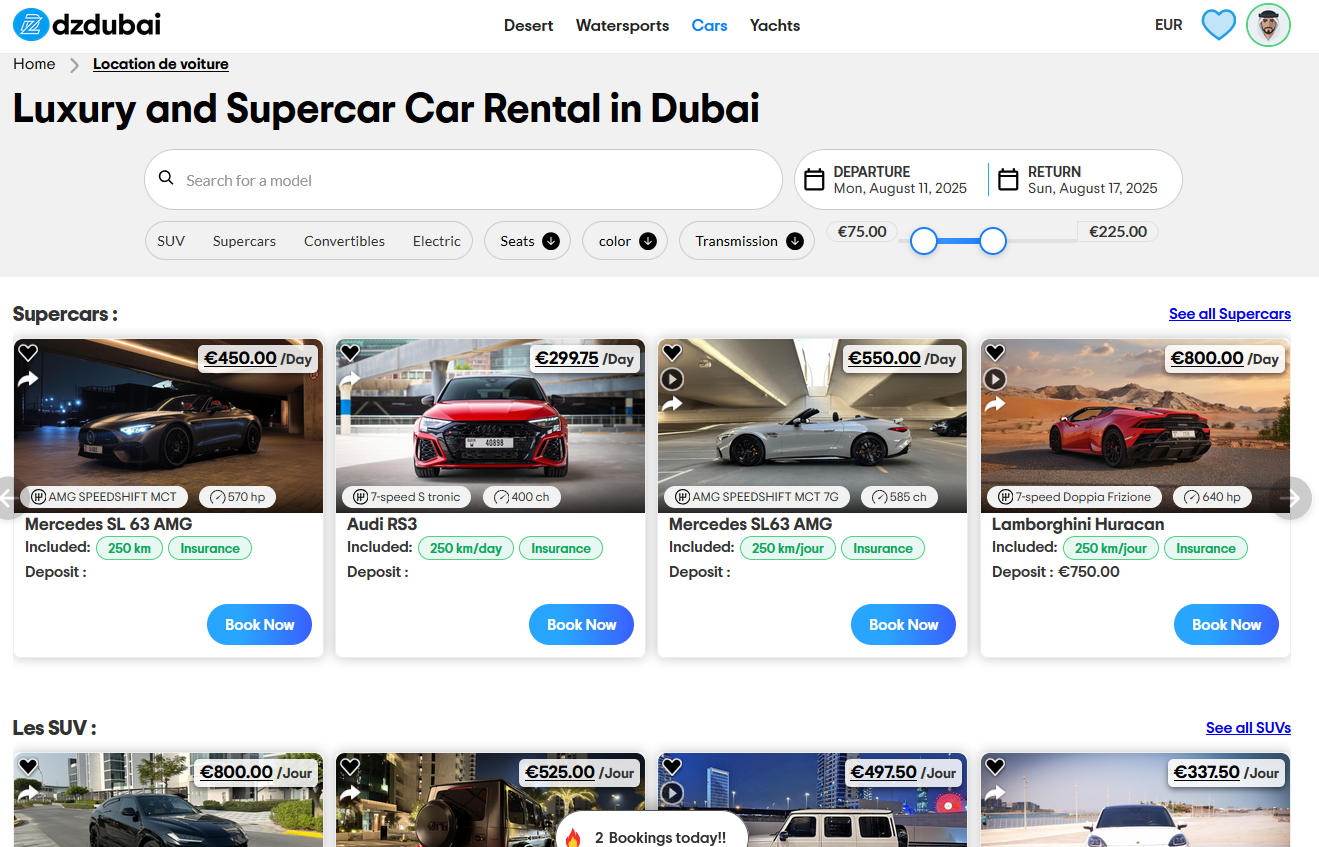Play video for the Lamborghini Huracan card
Image resolution: width=1319 pixels, height=847 pixels.
994,379
